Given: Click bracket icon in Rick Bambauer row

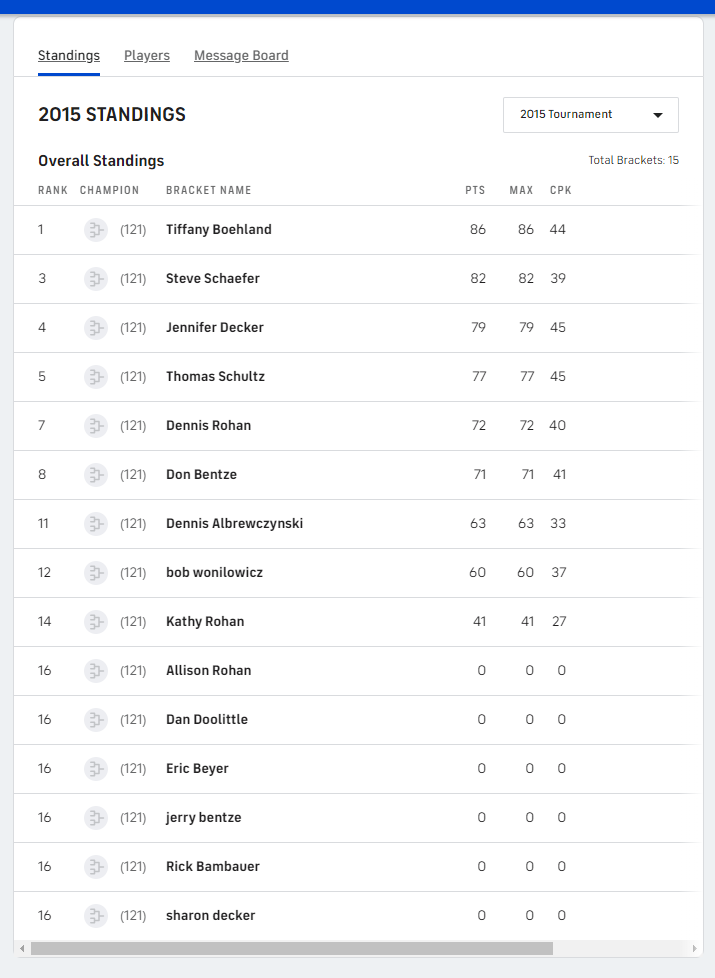Looking at the screenshot, I should [96, 867].
